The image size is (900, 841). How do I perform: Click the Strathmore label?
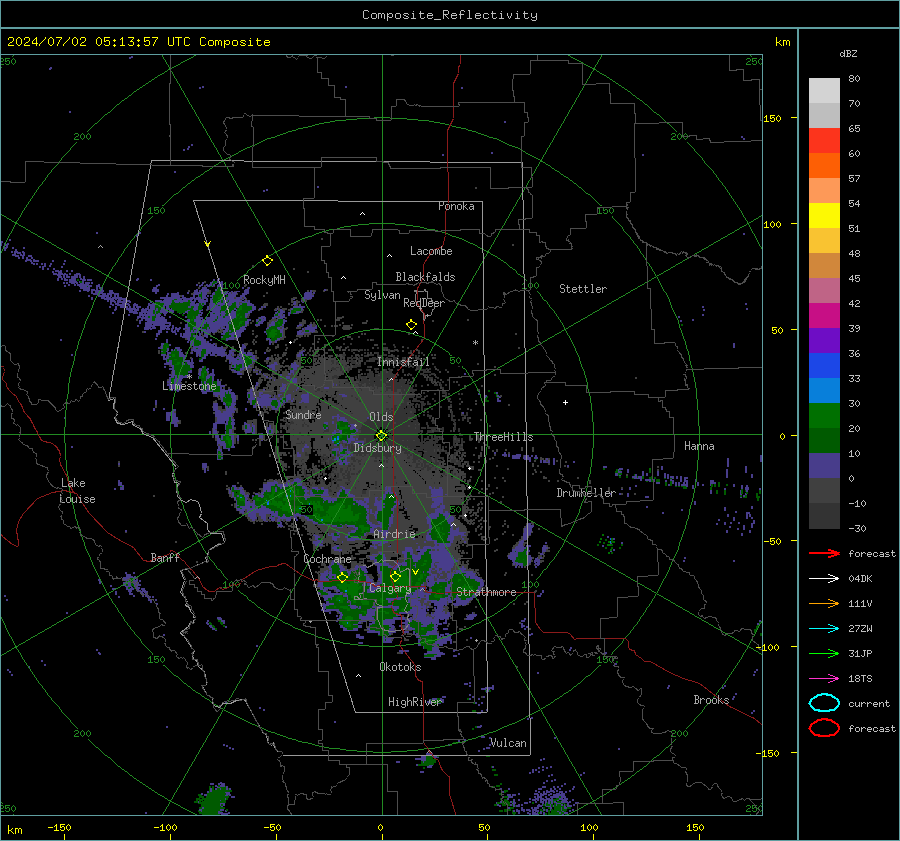[x=486, y=592]
